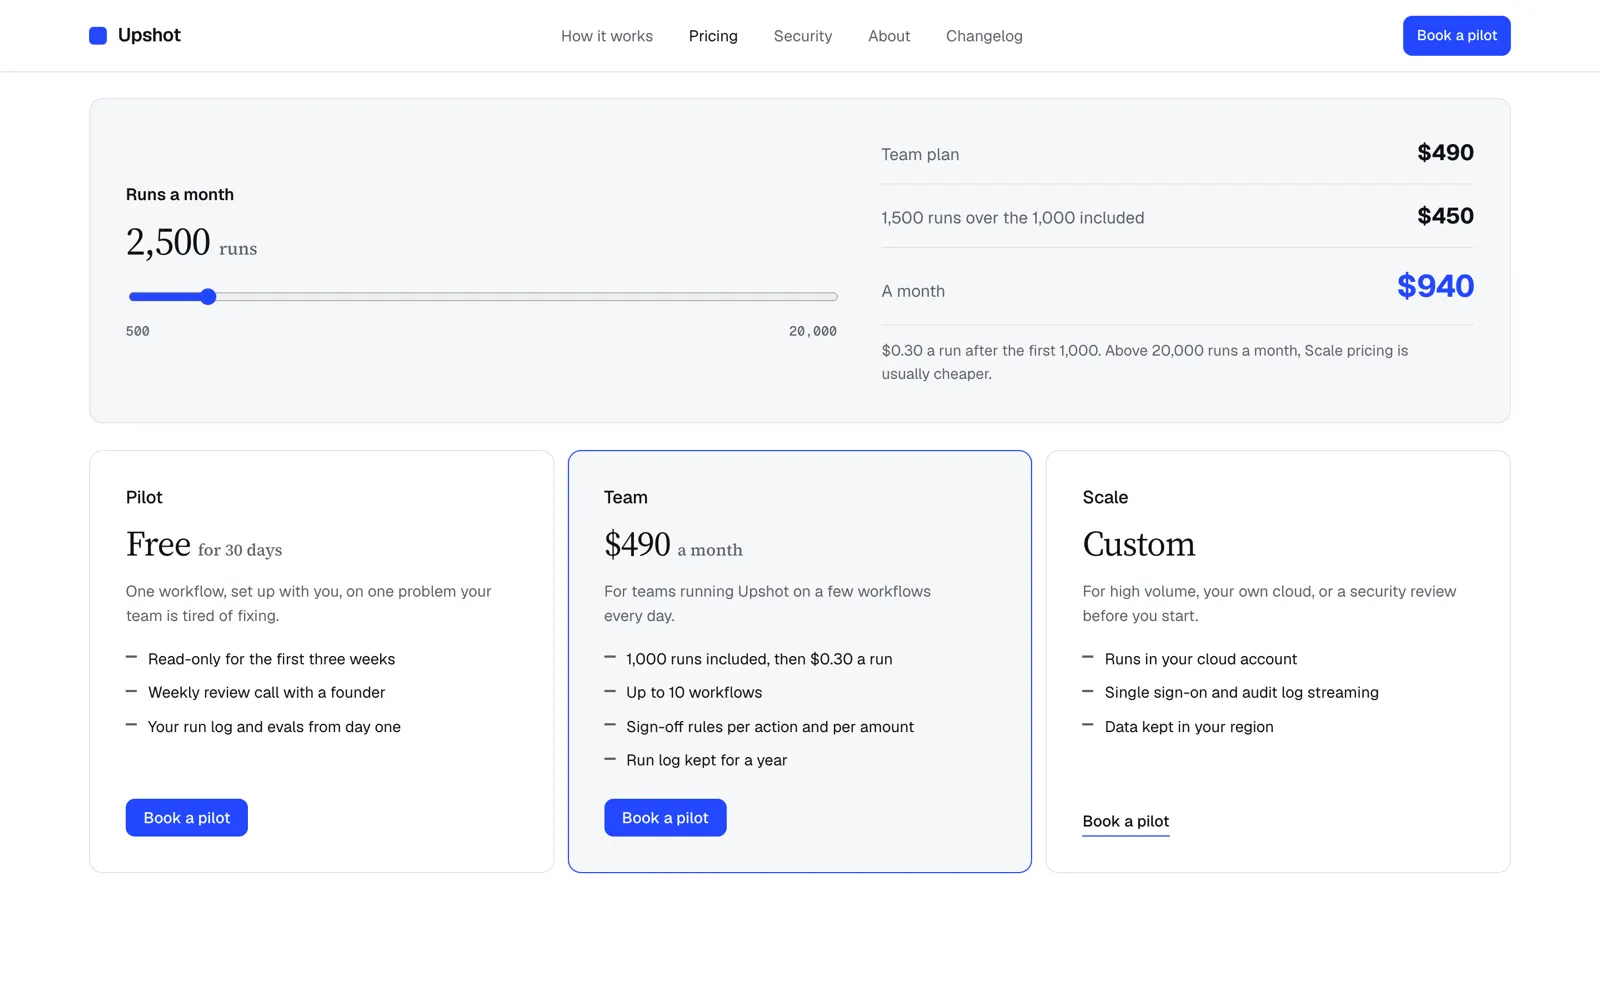The width and height of the screenshot is (1600, 1000).
Task: Click the 'Free for 30 days' price
Action: [x=204, y=545]
